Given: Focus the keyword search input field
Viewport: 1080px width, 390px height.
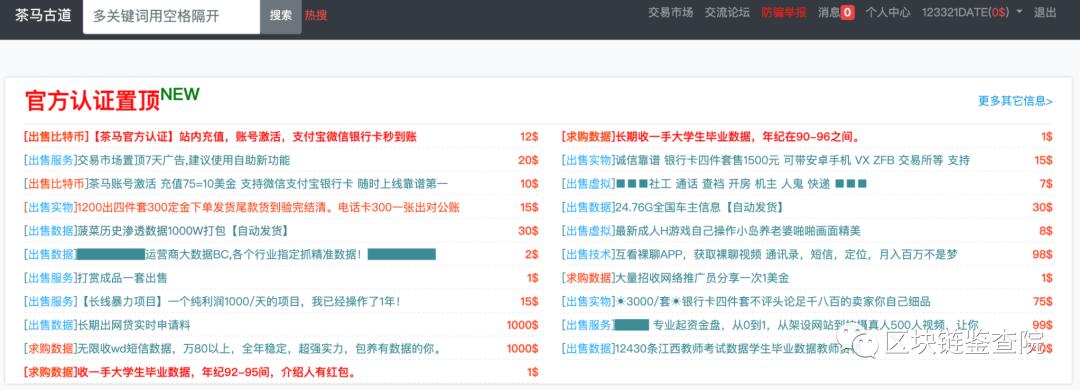Looking at the screenshot, I should point(172,16).
